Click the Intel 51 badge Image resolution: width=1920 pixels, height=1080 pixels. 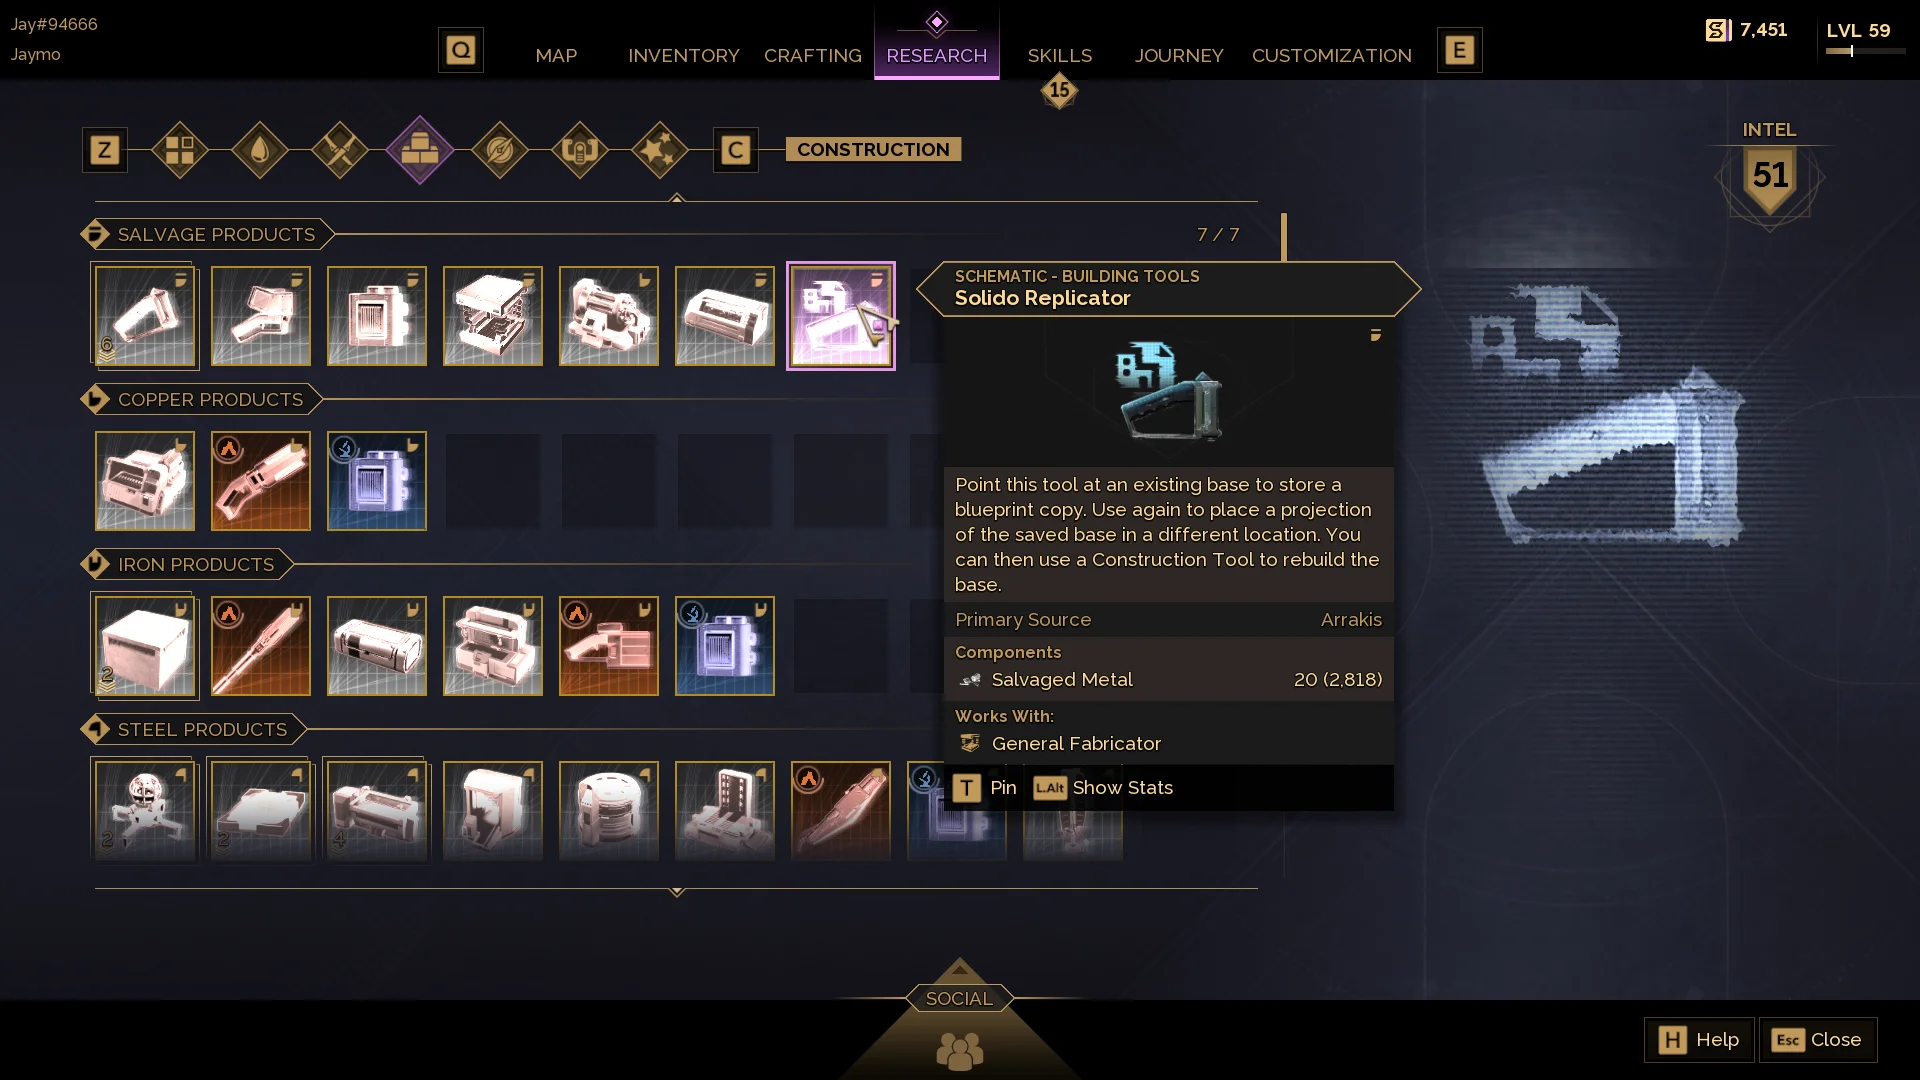pyautogui.click(x=1770, y=177)
